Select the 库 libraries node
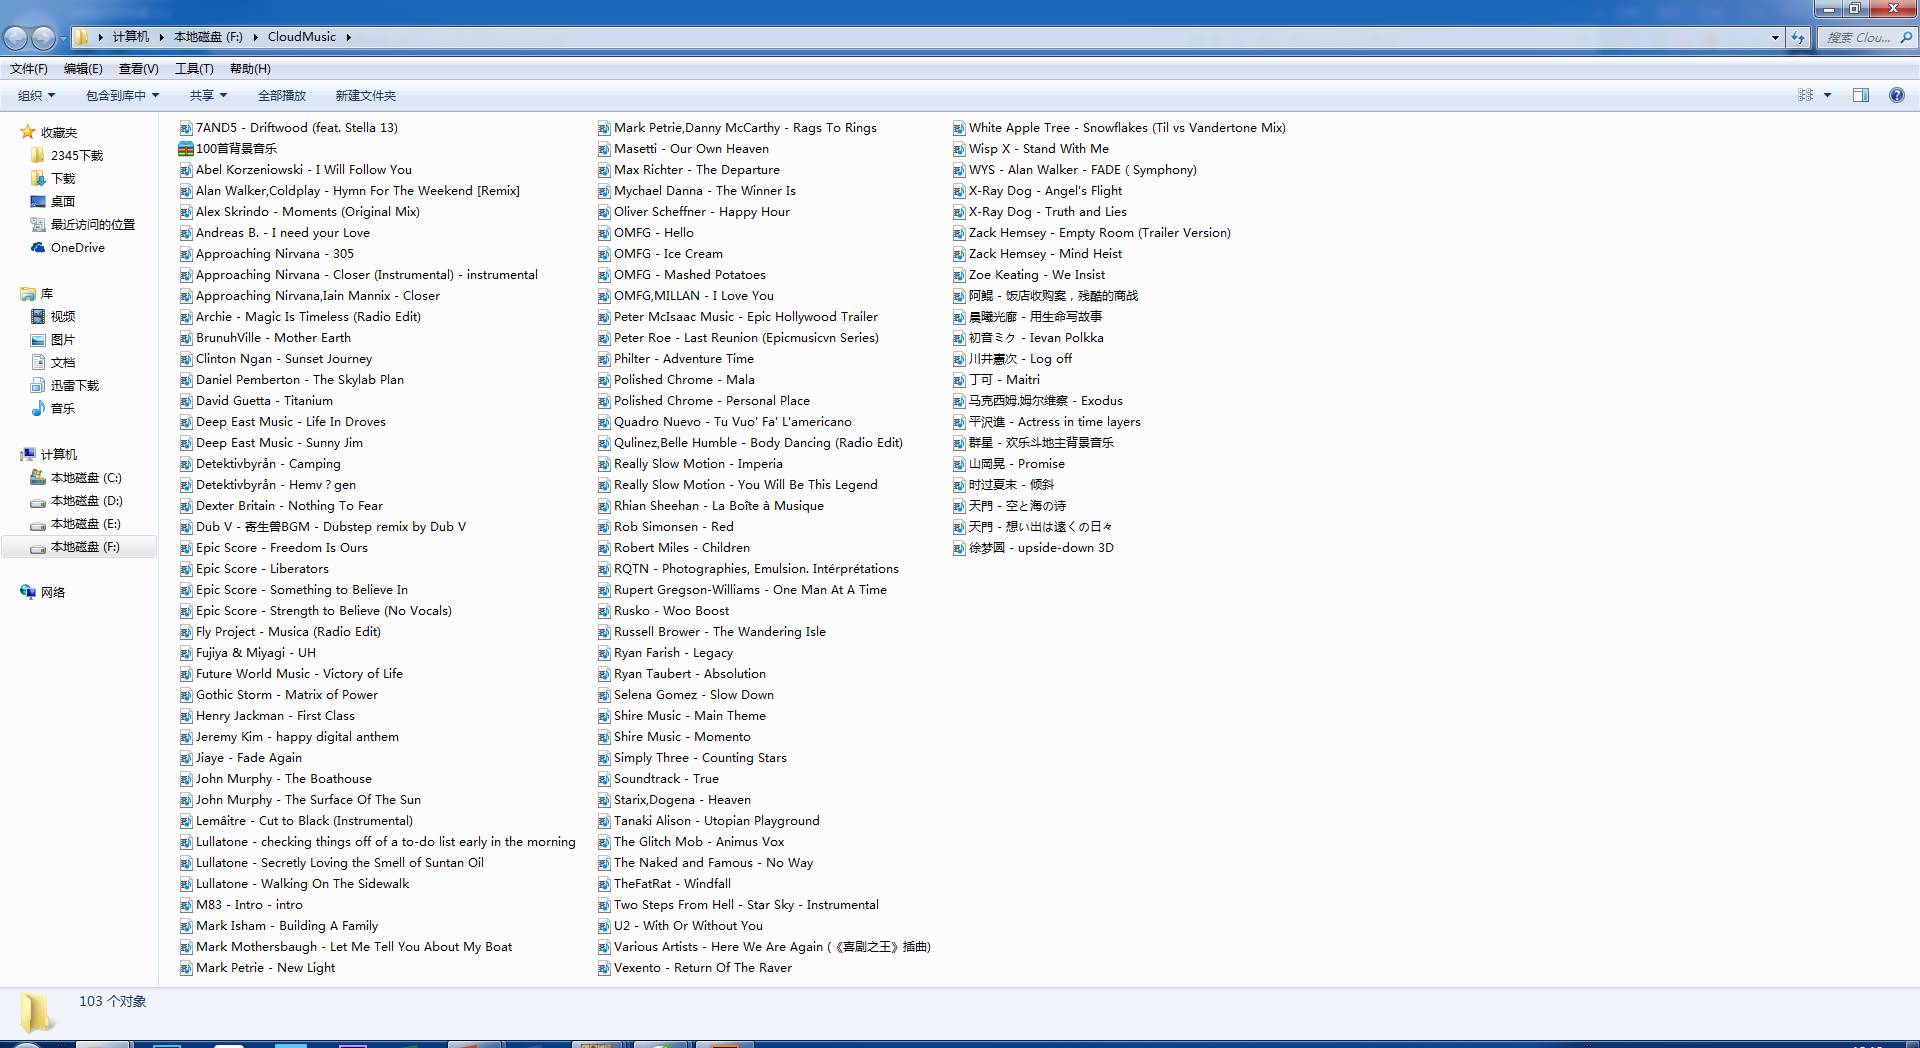 47,294
